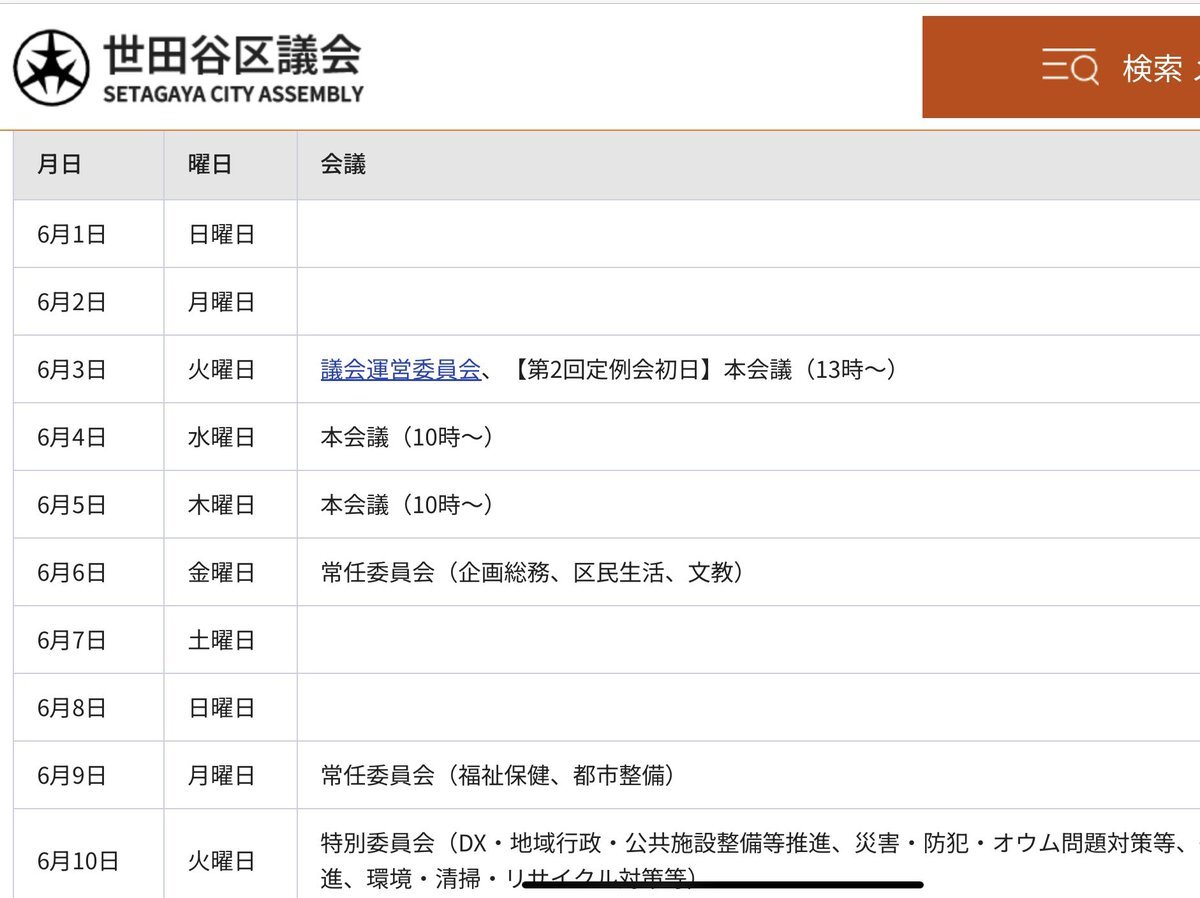Click 土曜日 in the 6月7日 row
Viewport: 1200px width, 898px height.
[x=222, y=640]
